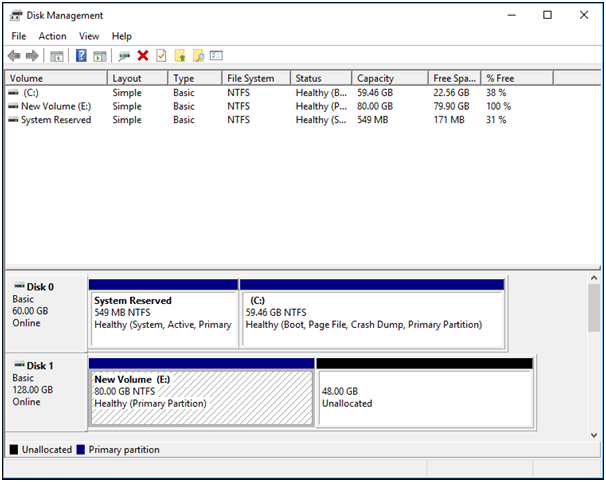Viewport: 606px width, 482px height.
Task: Click the Disk 1 label panel
Action: [x=46, y=392]
